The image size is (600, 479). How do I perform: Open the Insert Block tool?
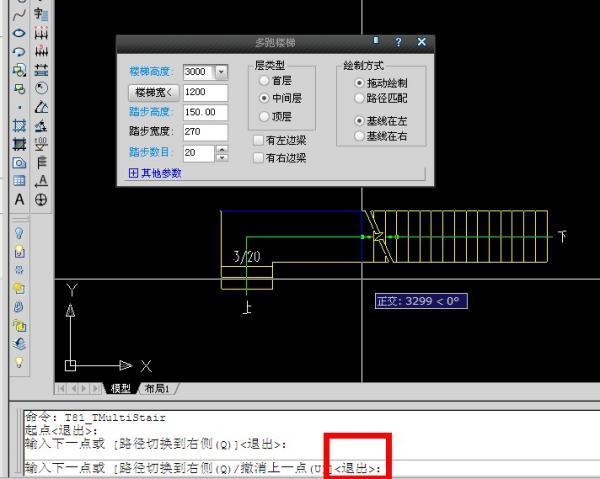(x=19, y=70)
